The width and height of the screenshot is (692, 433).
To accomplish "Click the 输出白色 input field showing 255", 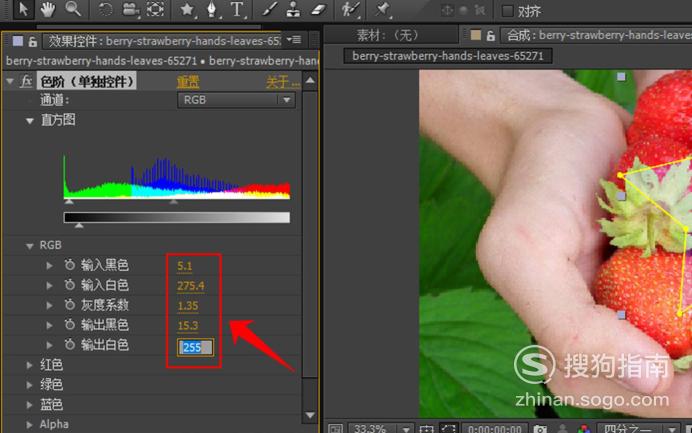I will tap(196, 347).
